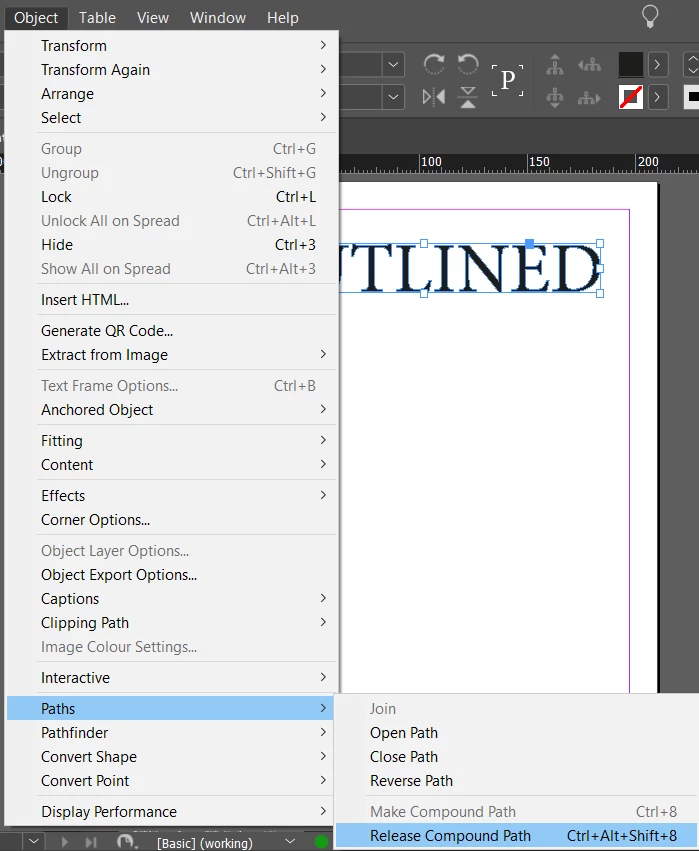Open the Interactive submenu

click(171, 677)
